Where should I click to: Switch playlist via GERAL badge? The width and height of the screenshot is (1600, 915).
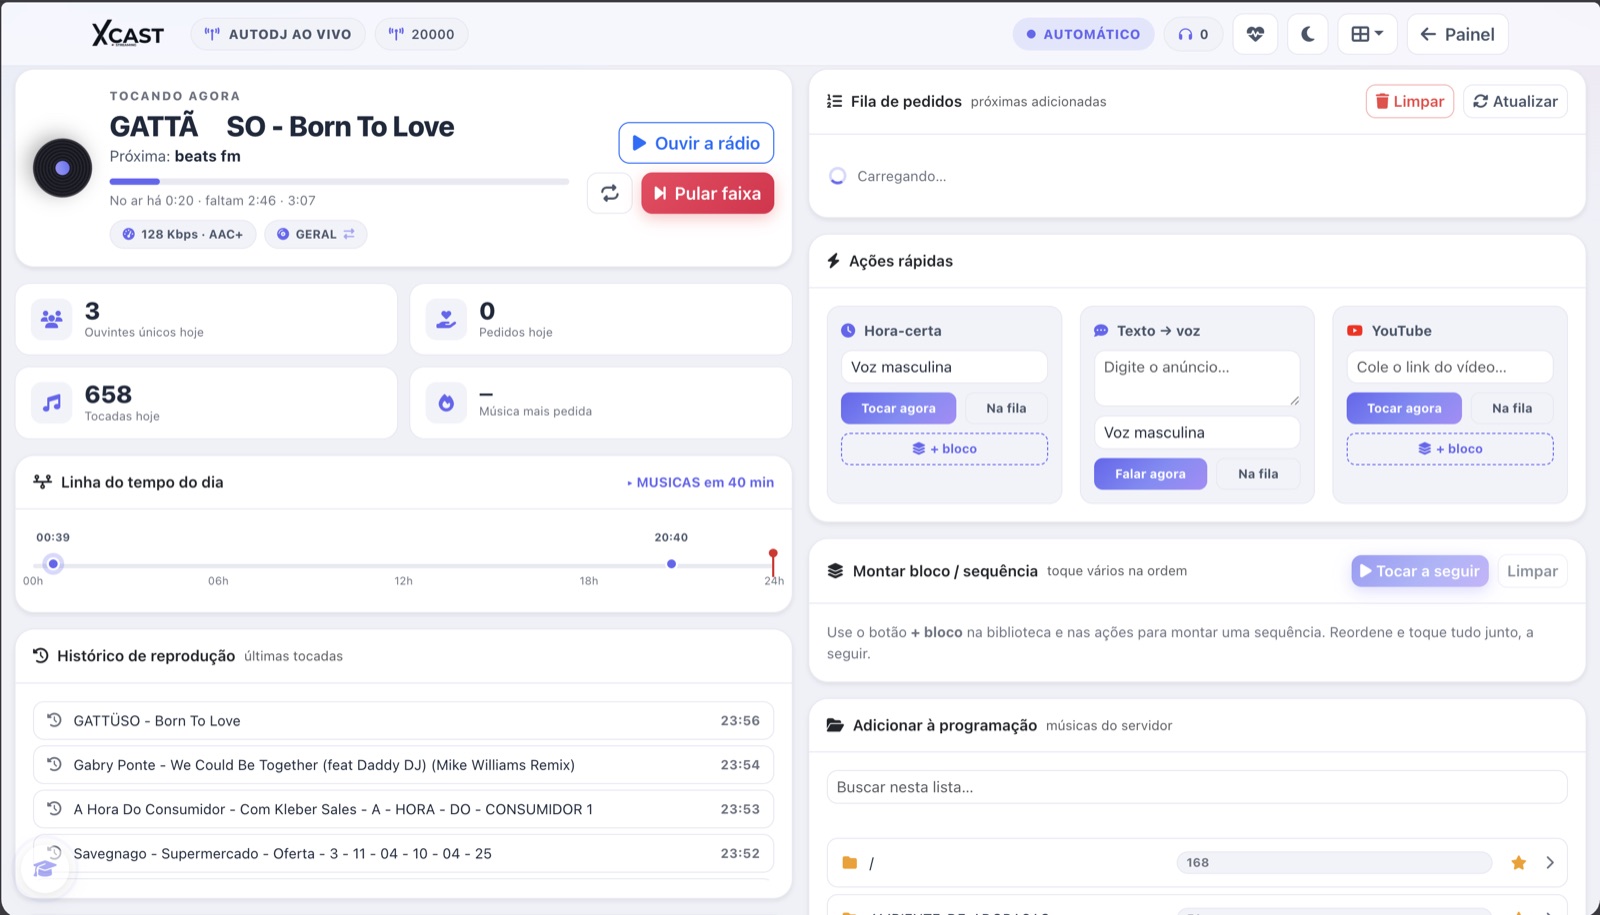click(315, 234)
